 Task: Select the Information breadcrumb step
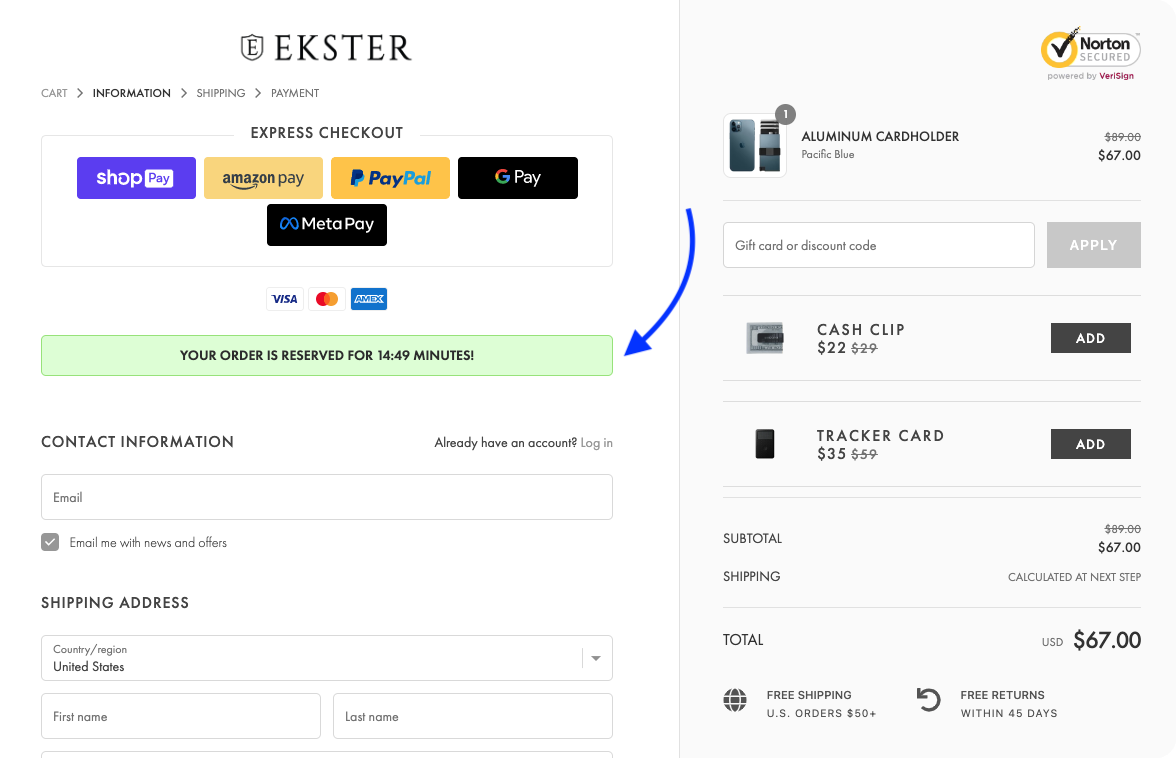[x=132, y=93]
